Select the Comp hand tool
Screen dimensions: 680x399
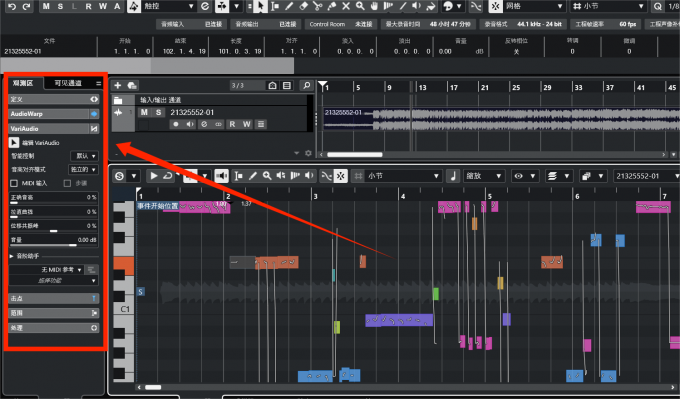[x=374, y=6]
